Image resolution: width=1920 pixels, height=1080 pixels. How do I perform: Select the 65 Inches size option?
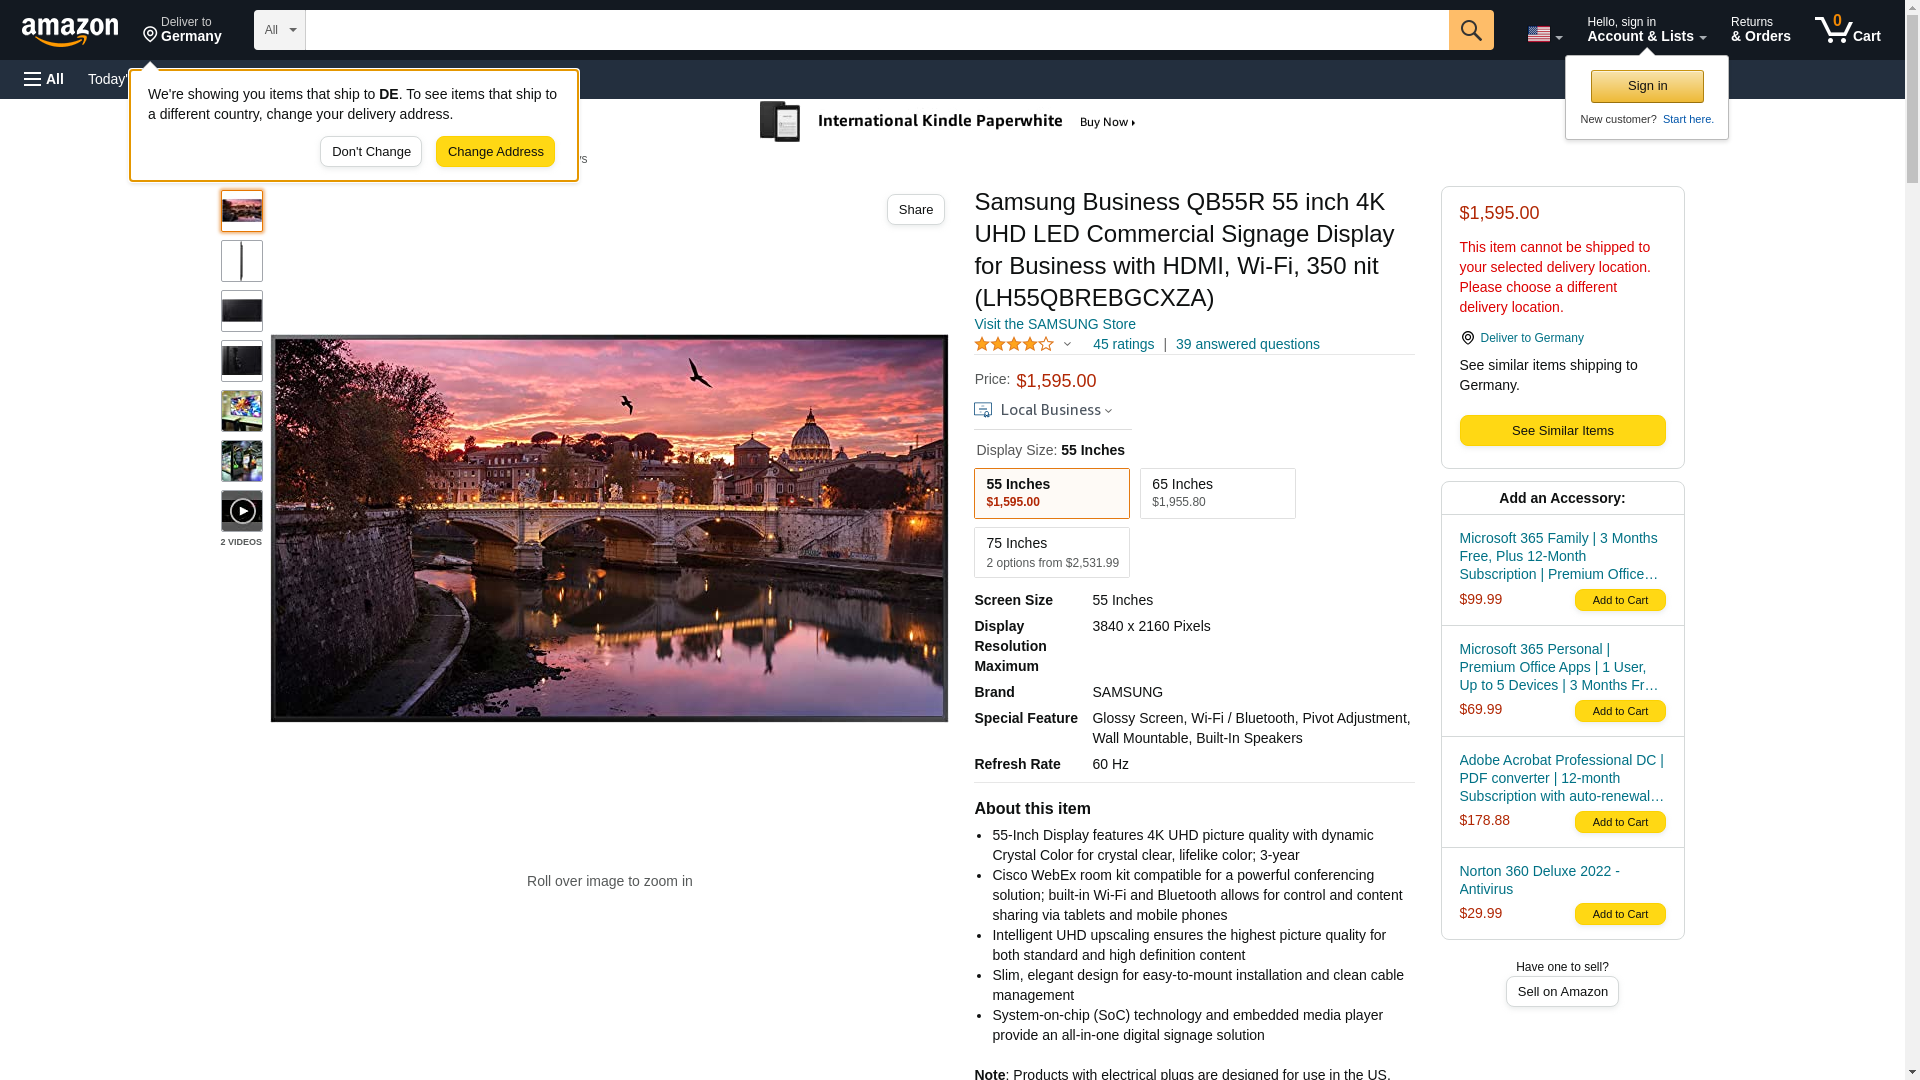(x=1217, y=493)
